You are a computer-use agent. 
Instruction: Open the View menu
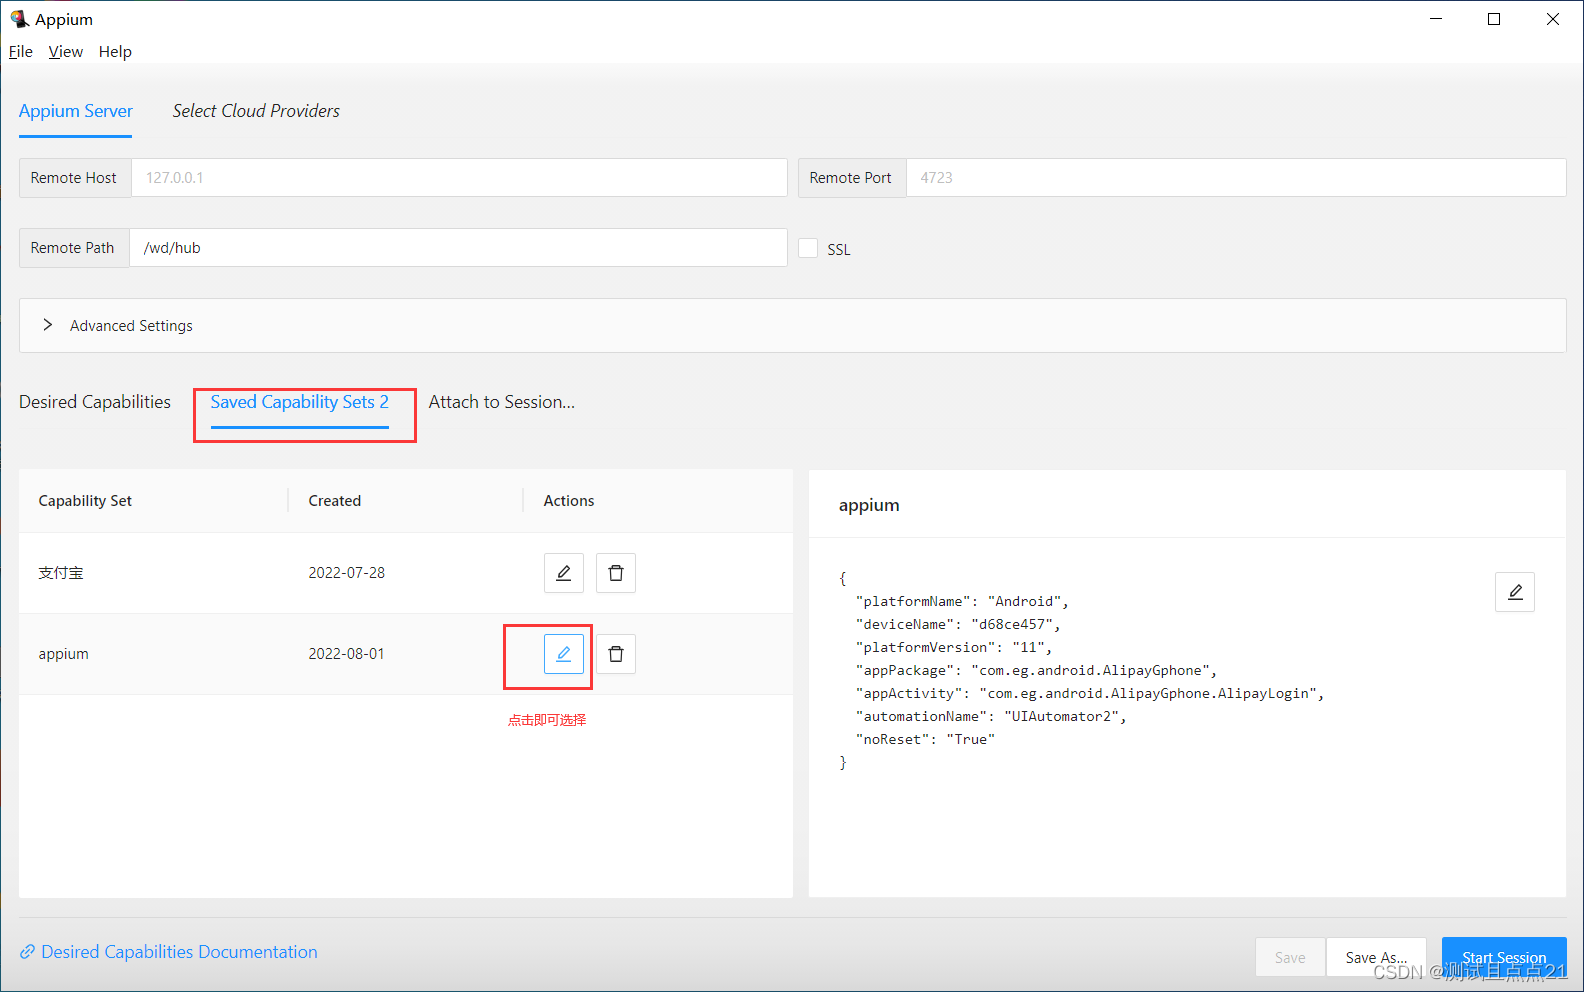[x=66, y=51]
